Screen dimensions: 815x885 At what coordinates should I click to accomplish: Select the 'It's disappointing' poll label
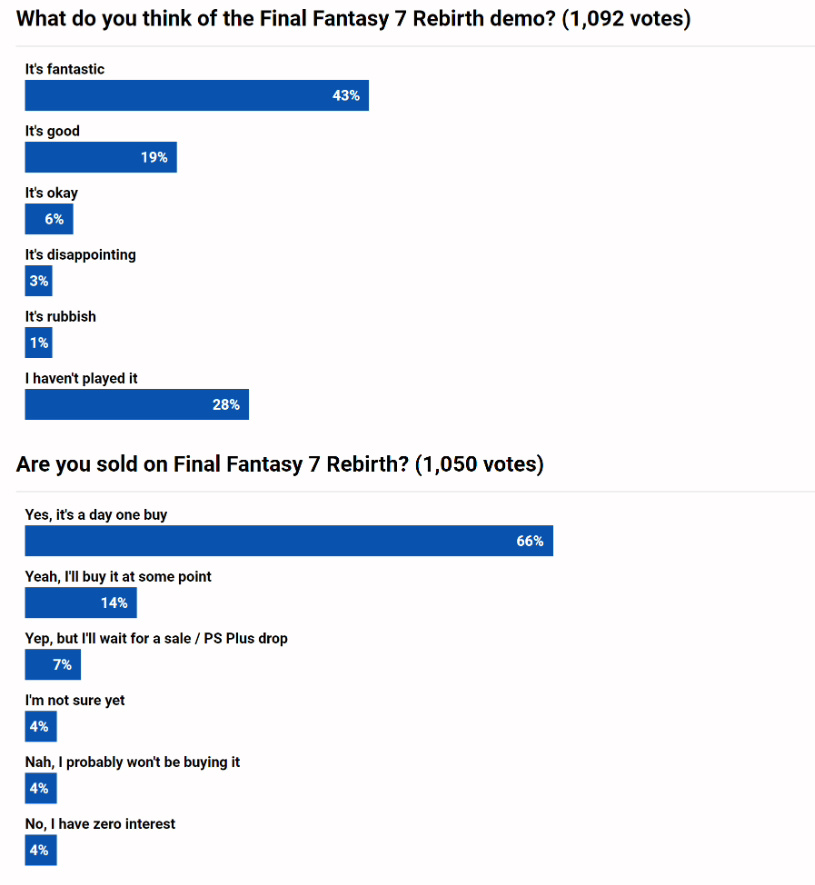pos(80,255)
